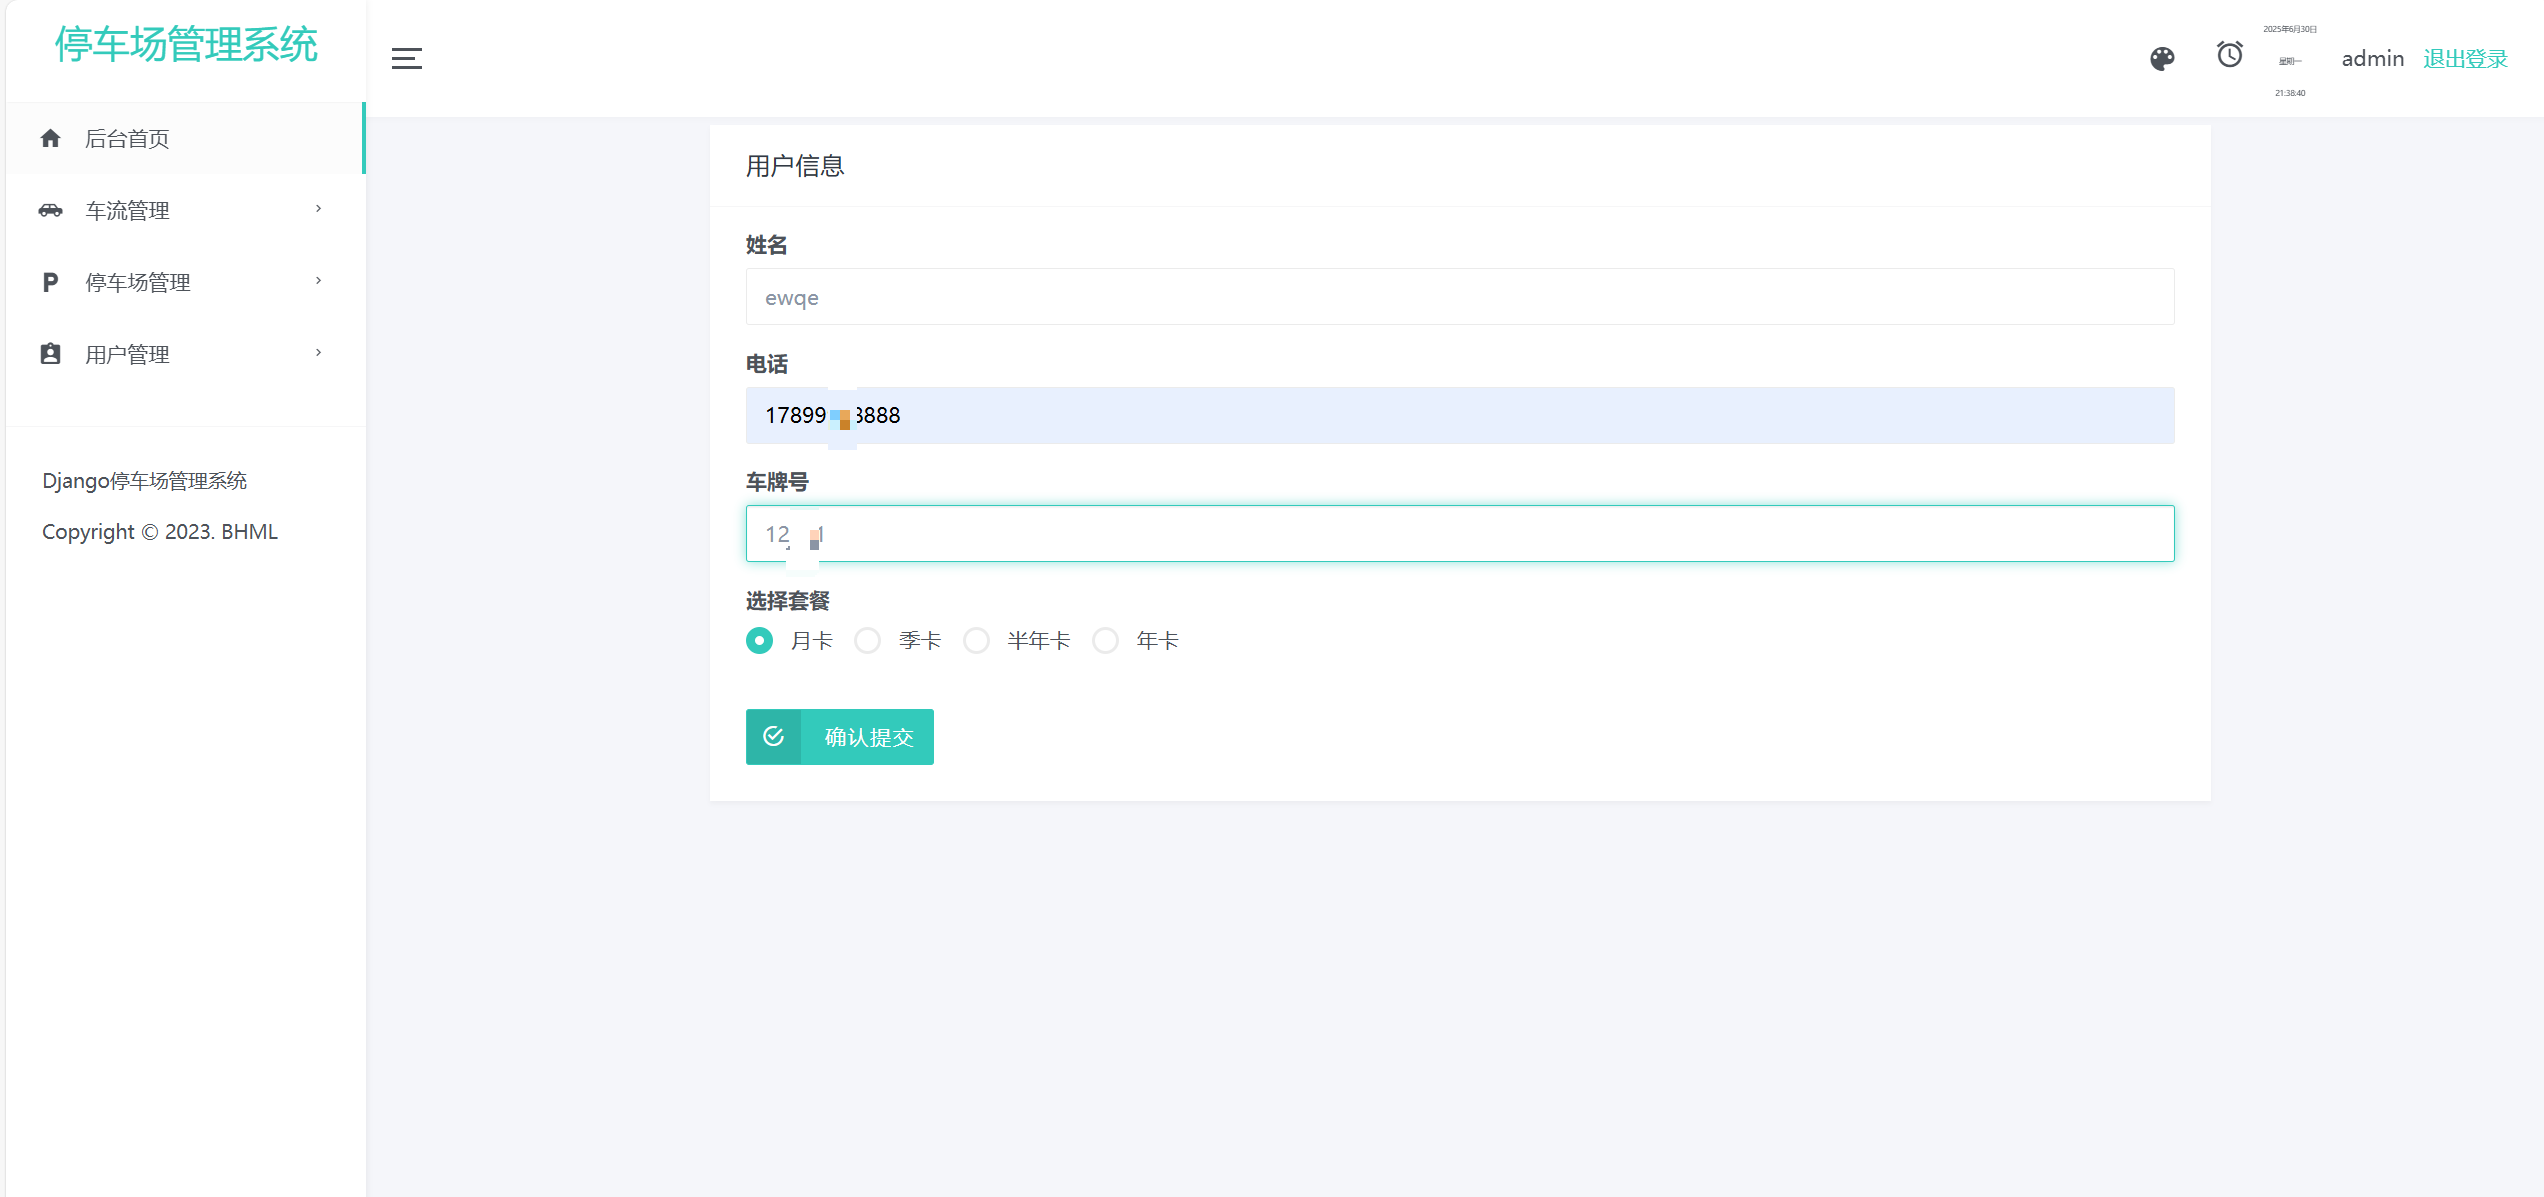The image size is (2544, 1197).
Task: Click the admin username in header
Action: [x=2372, y=59]
